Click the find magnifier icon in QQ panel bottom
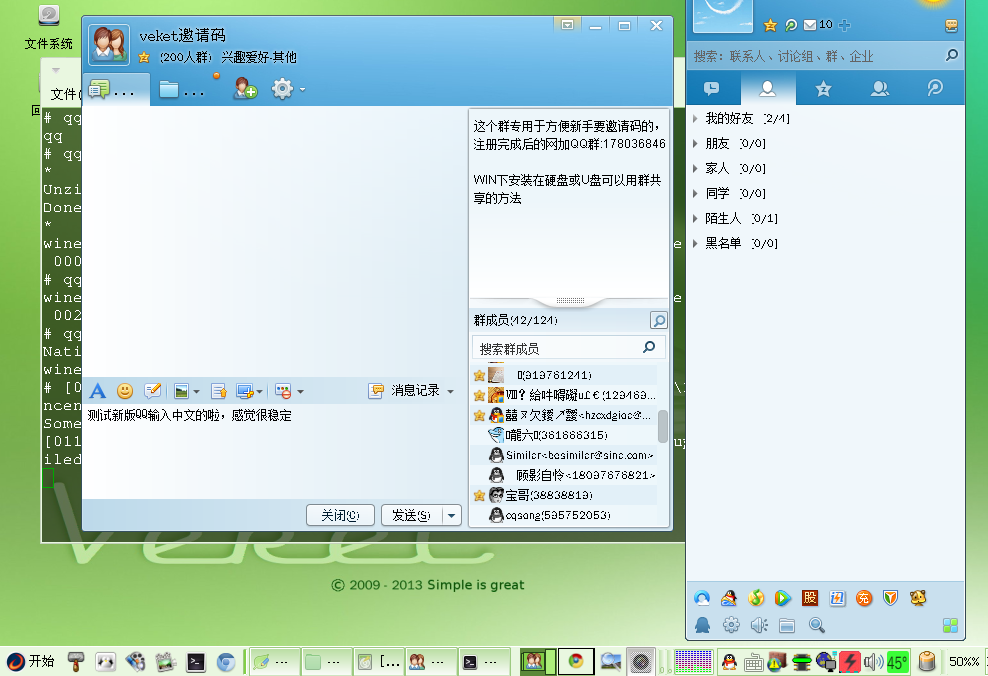This screenshot has width=988, height=676. pos(817,625)
